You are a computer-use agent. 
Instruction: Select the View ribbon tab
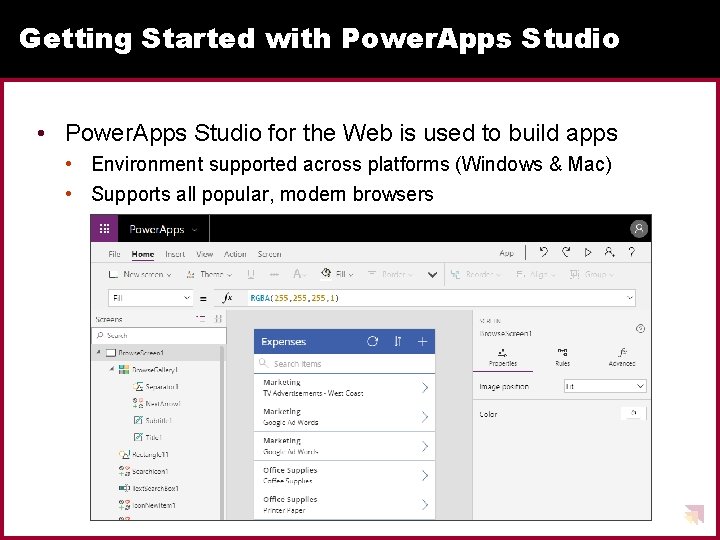[x=204, y=254]
